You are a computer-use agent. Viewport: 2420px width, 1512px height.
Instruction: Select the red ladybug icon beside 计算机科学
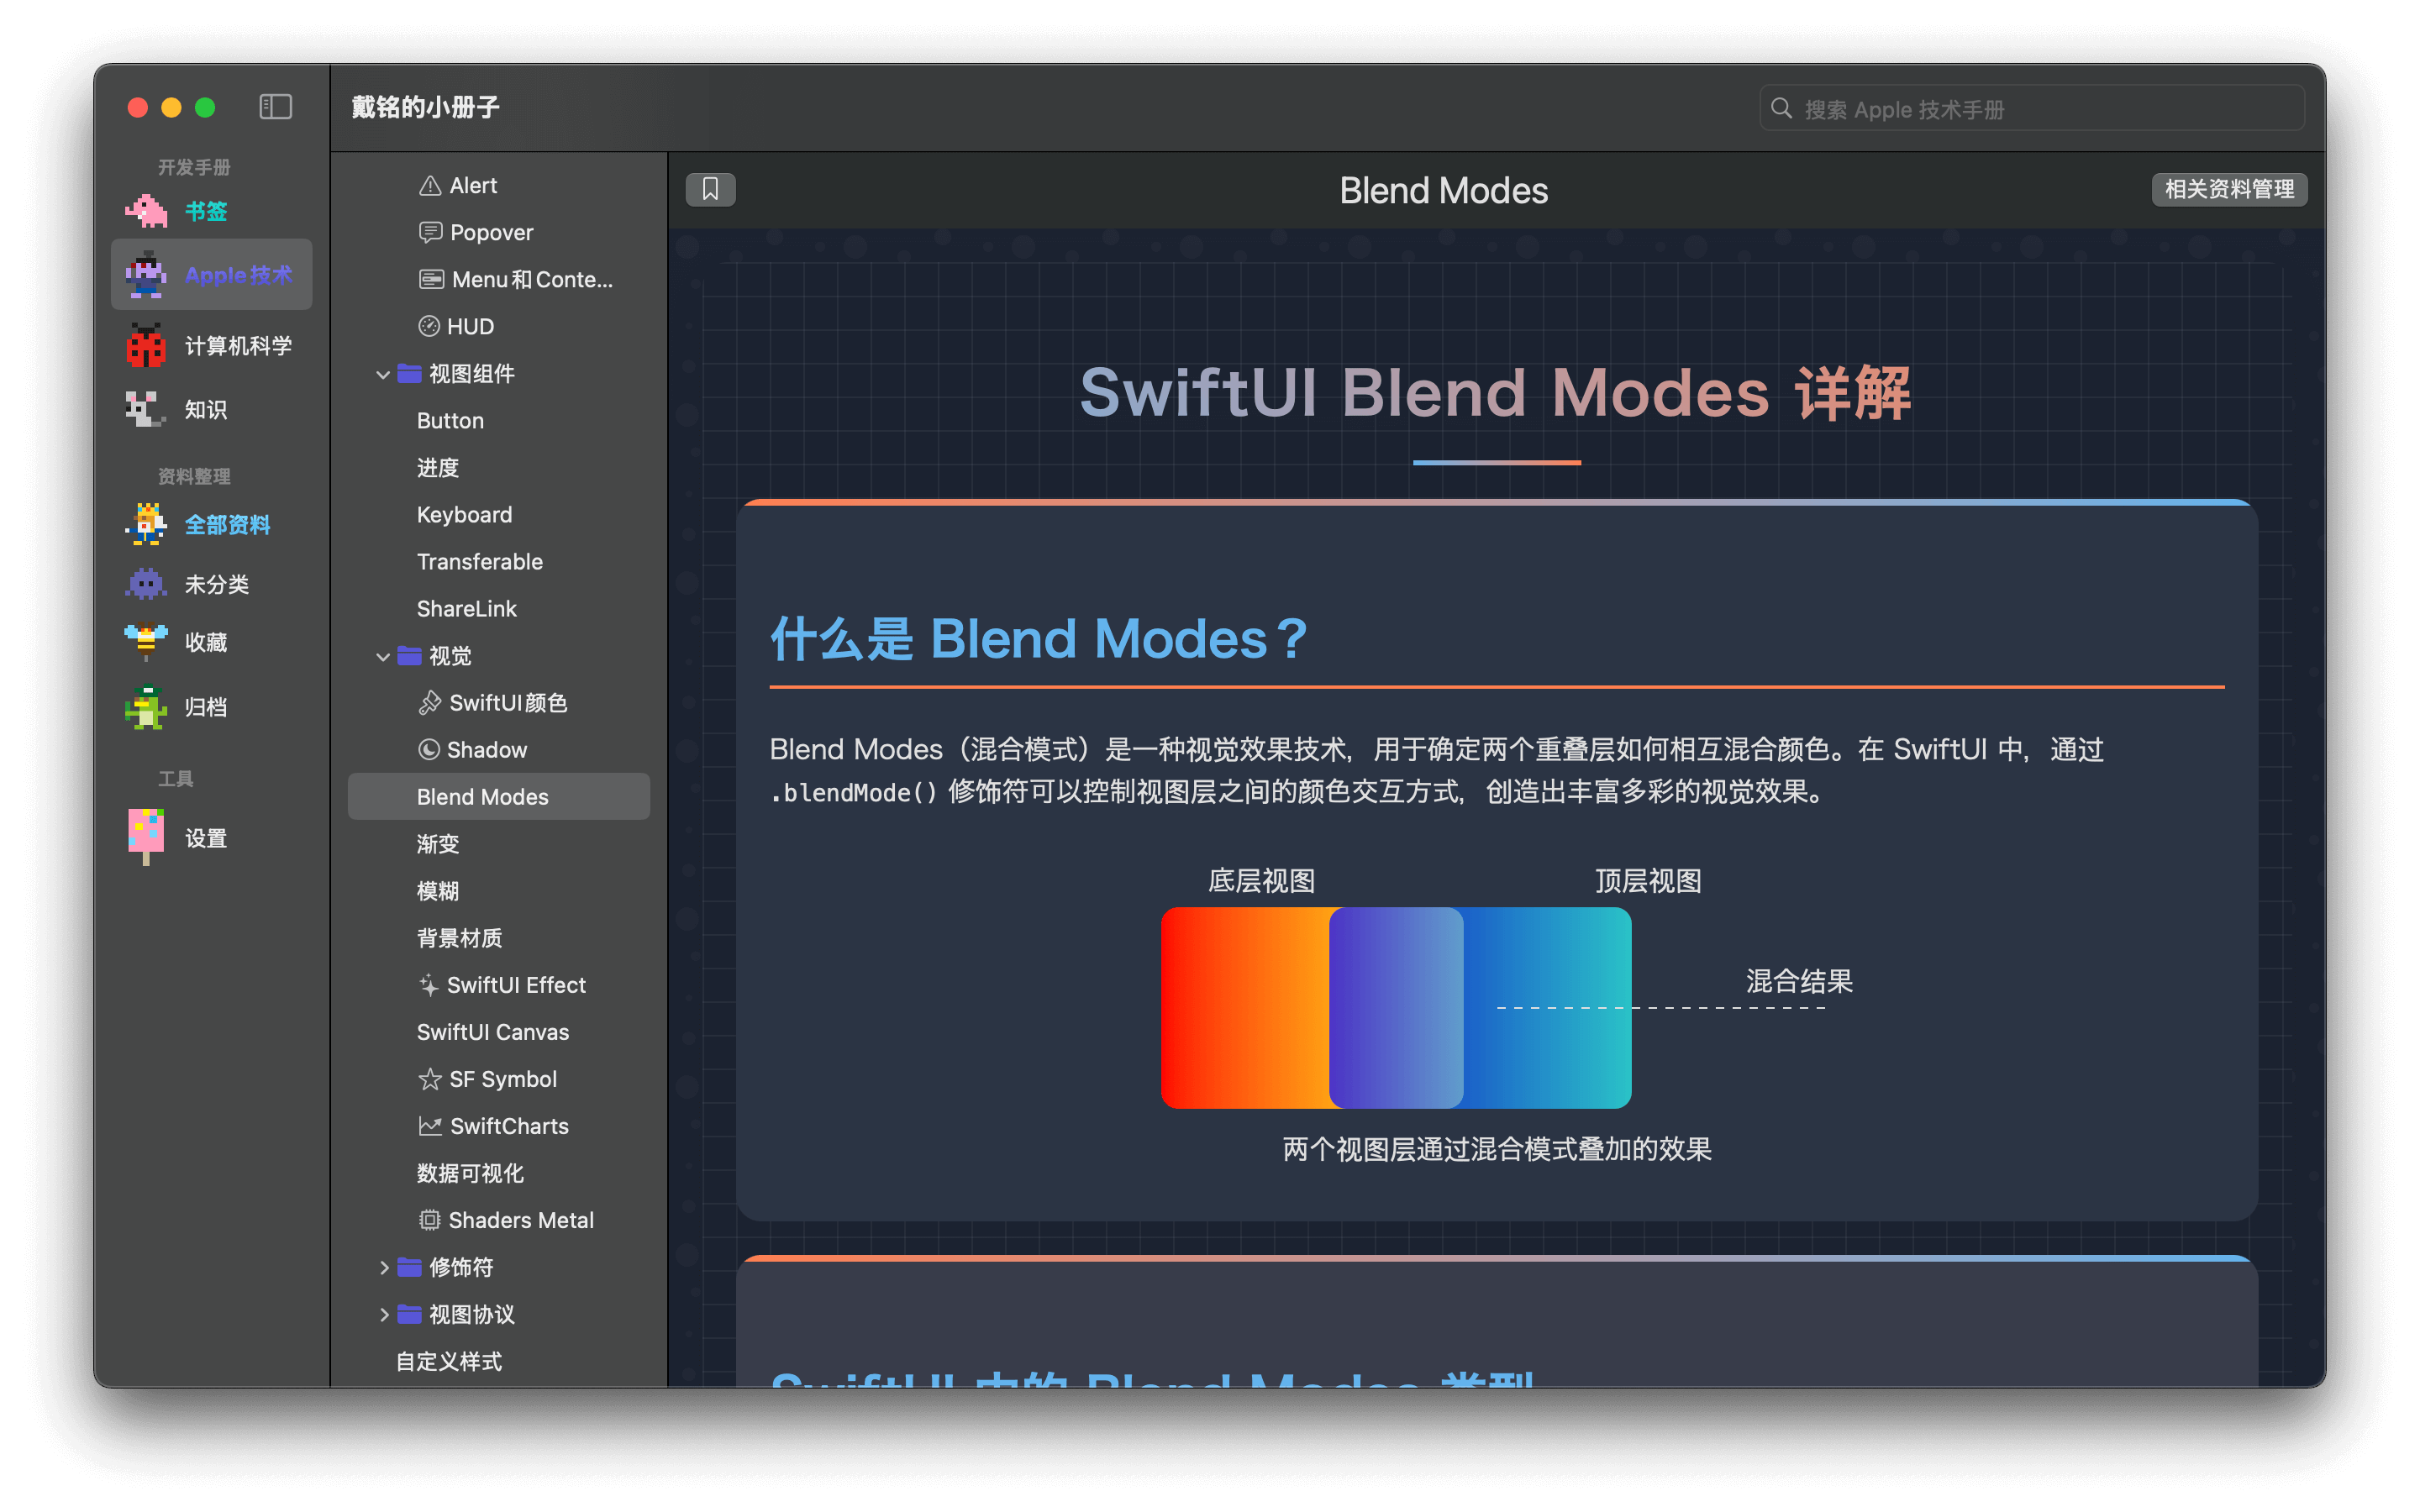pos(146,346)
